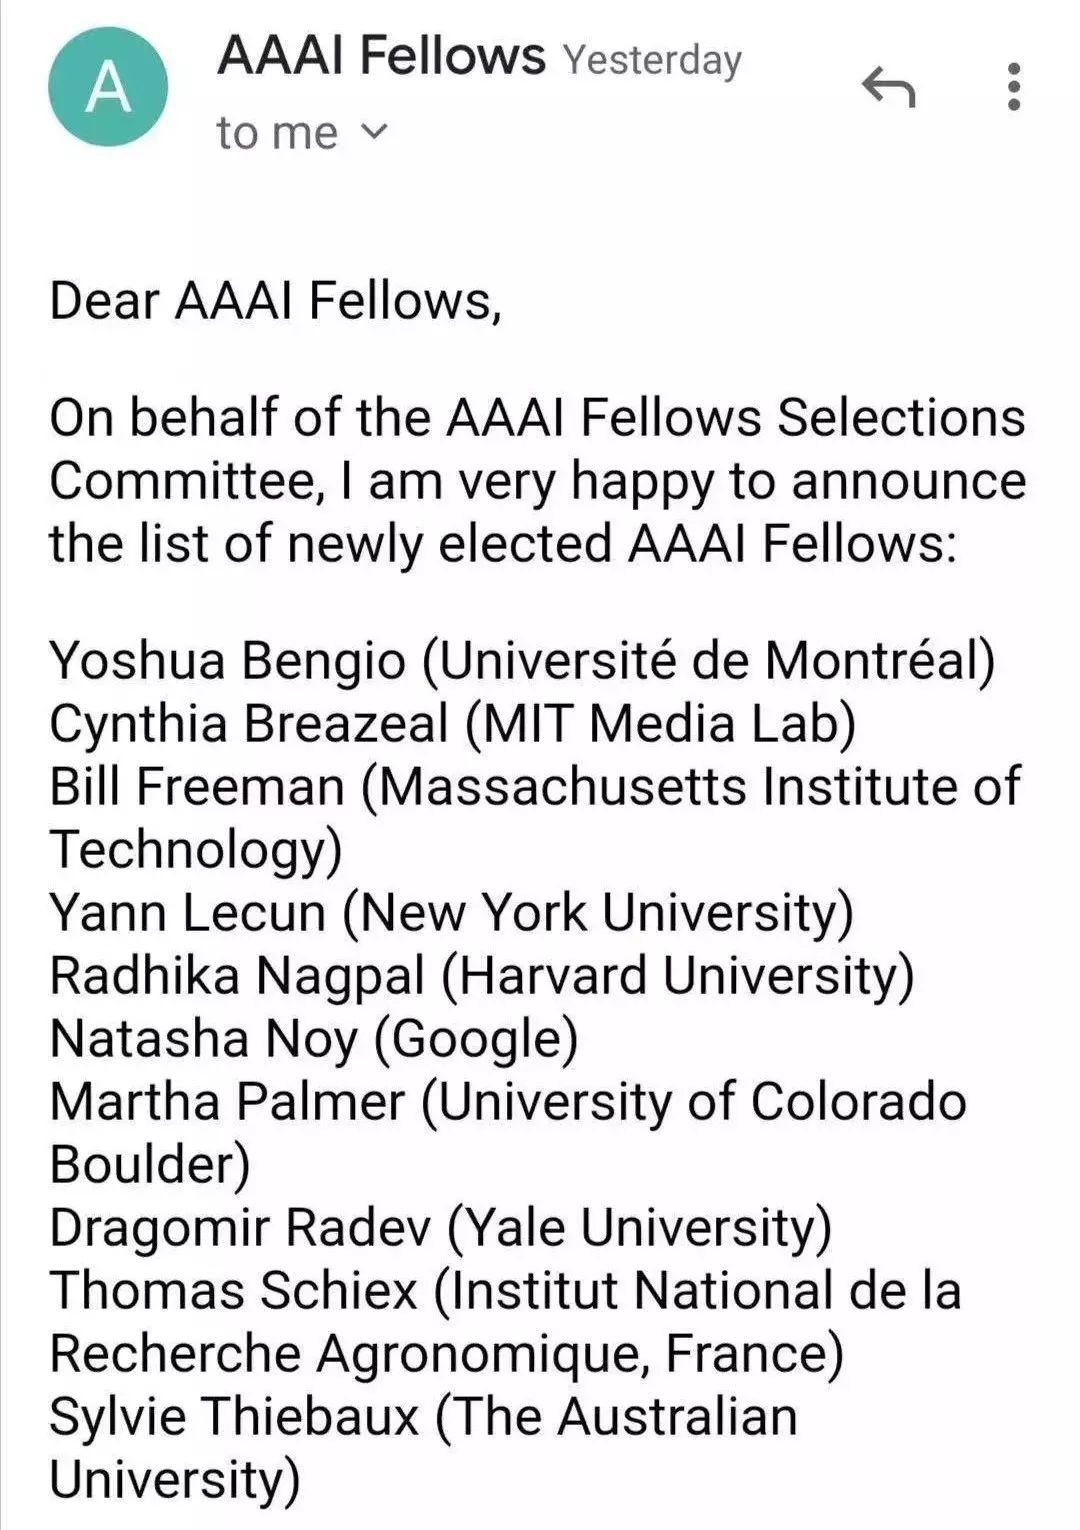Click the 'to me' recipient text
Screen dimensions: 1080x1530
tap(277, 133)
